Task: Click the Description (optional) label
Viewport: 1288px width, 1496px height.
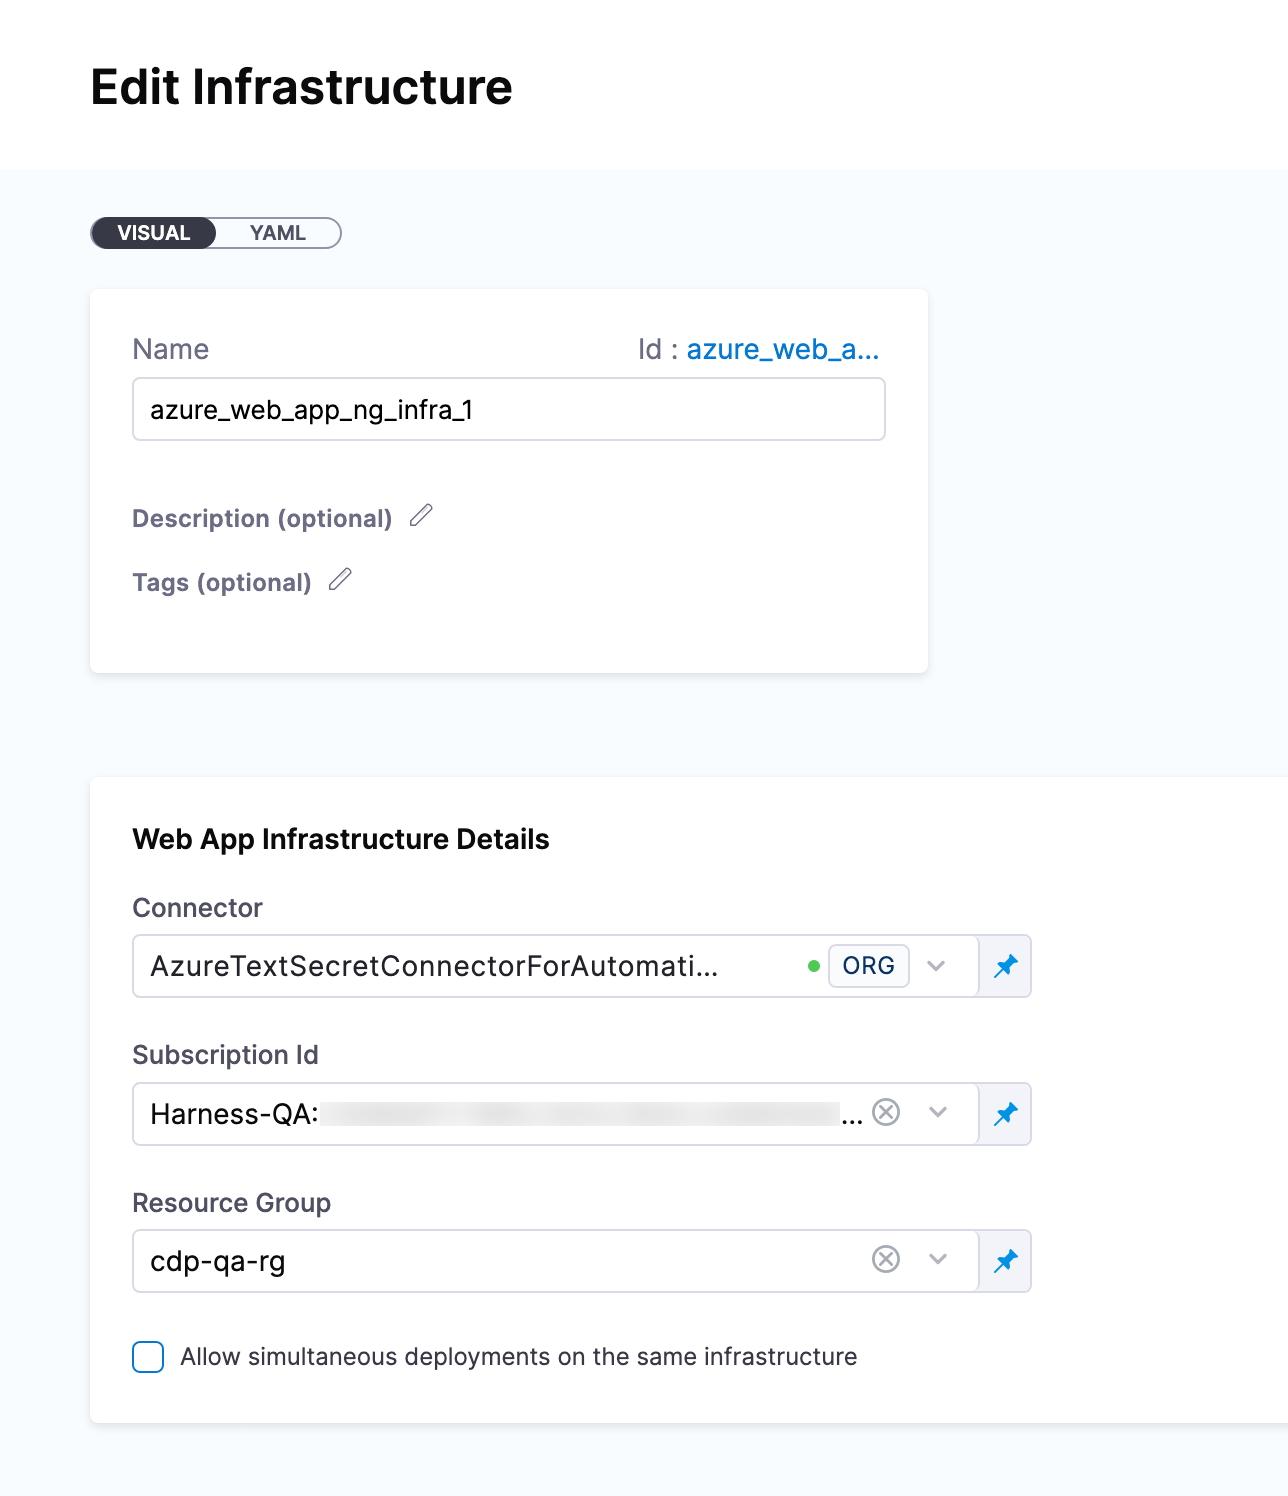Action: 262,519
